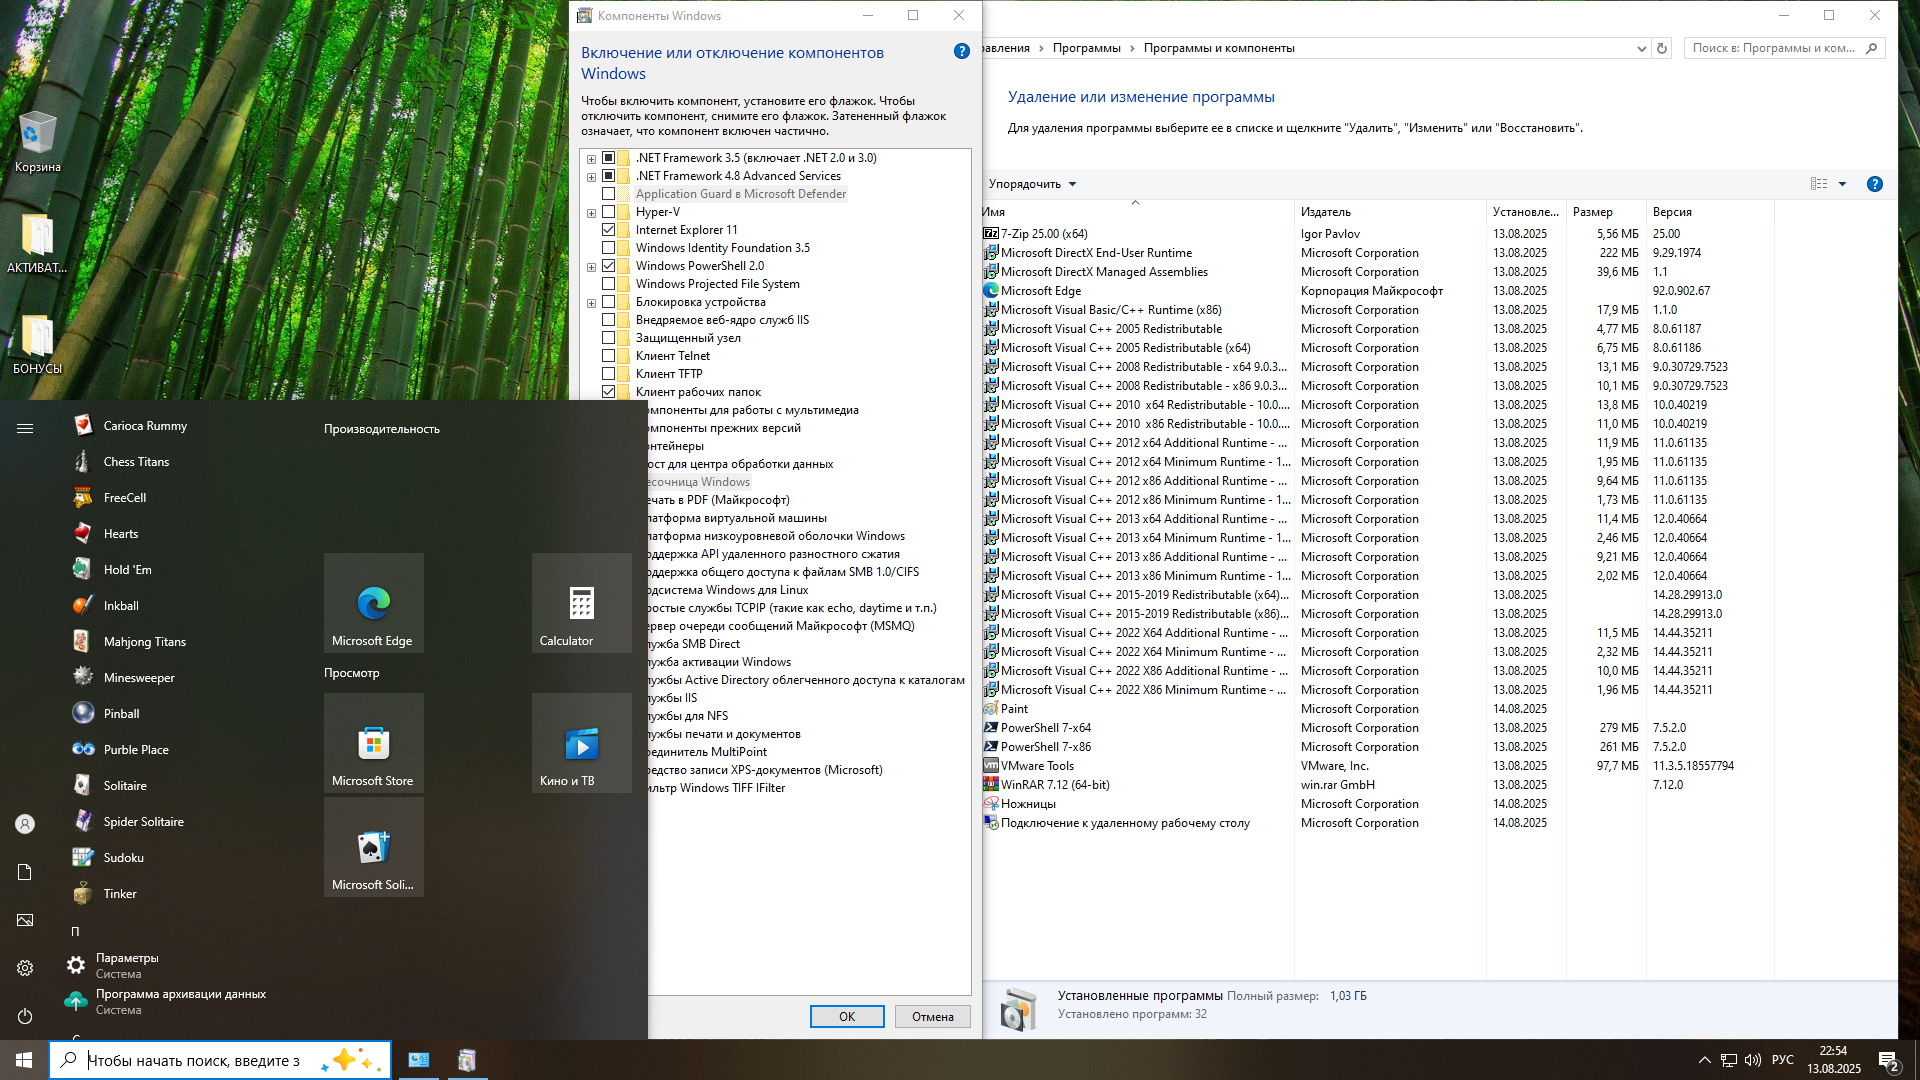This screenshot has width=1920, height=1080.
Task: Open FreeCell game in Start menu
Action: click(124, 498)
